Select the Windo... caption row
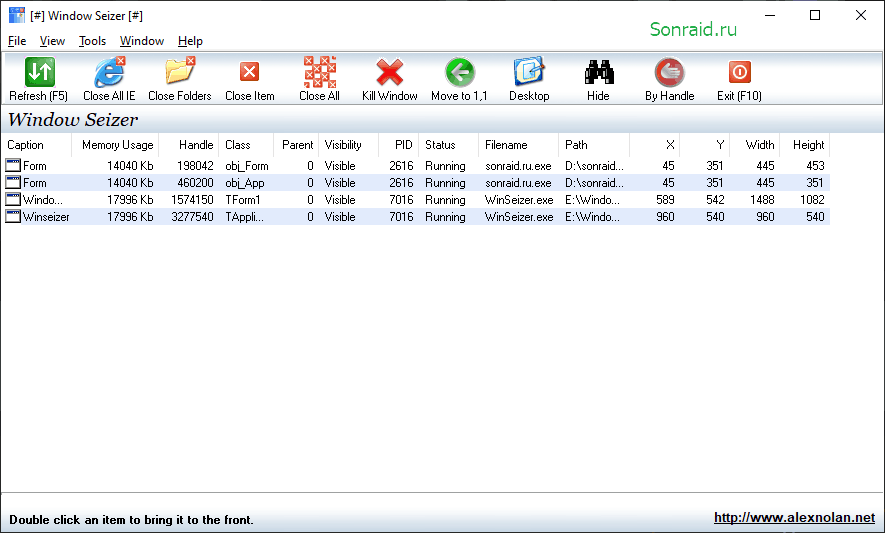The width and height of the screenshot is (885, 533). (43, 200)
